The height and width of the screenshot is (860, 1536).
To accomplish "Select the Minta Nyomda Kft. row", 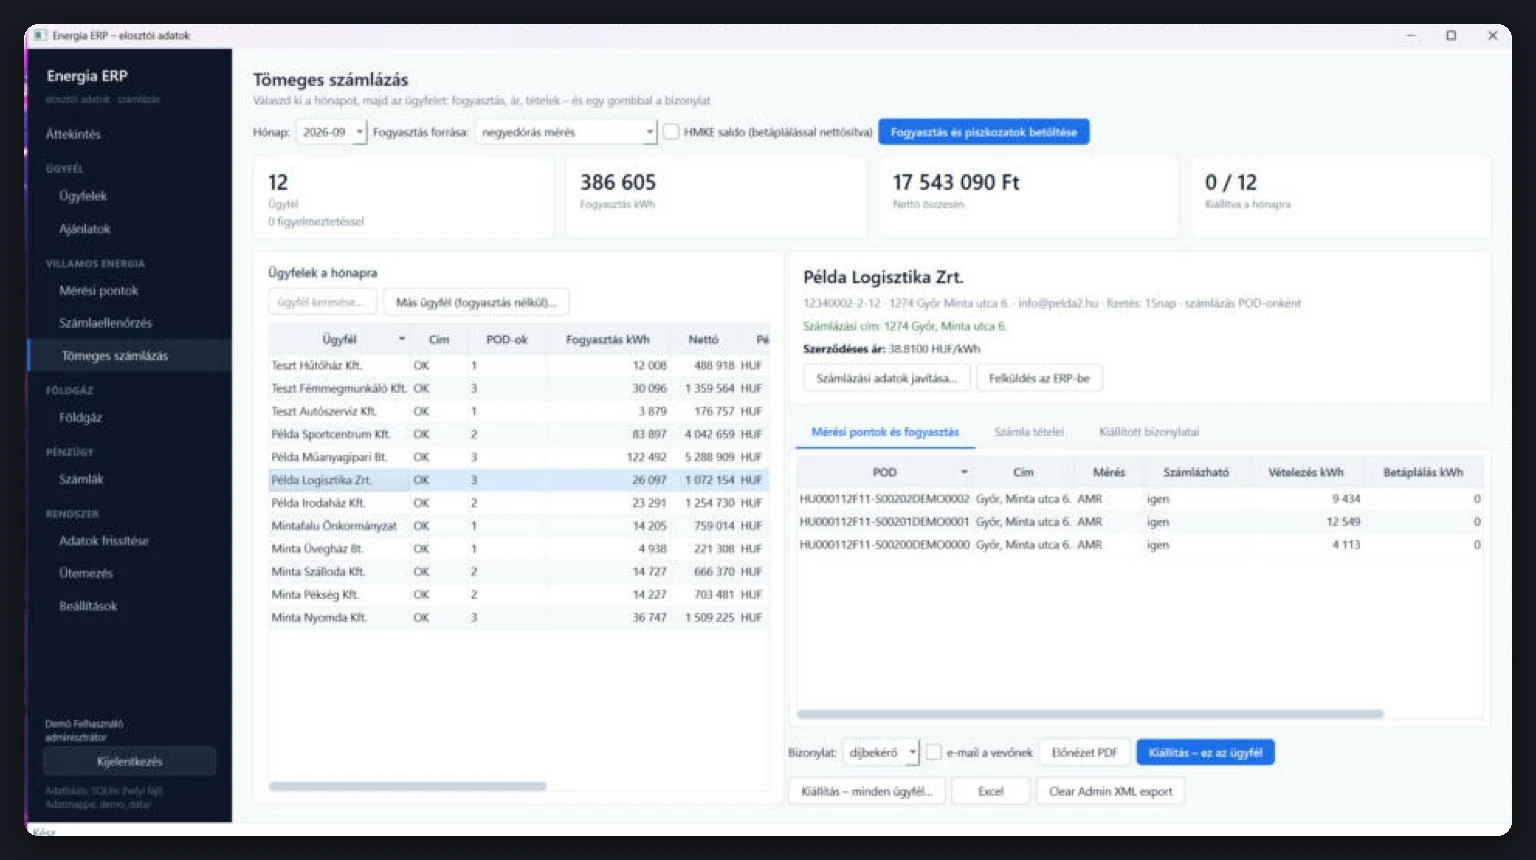I will pos(518,618).
